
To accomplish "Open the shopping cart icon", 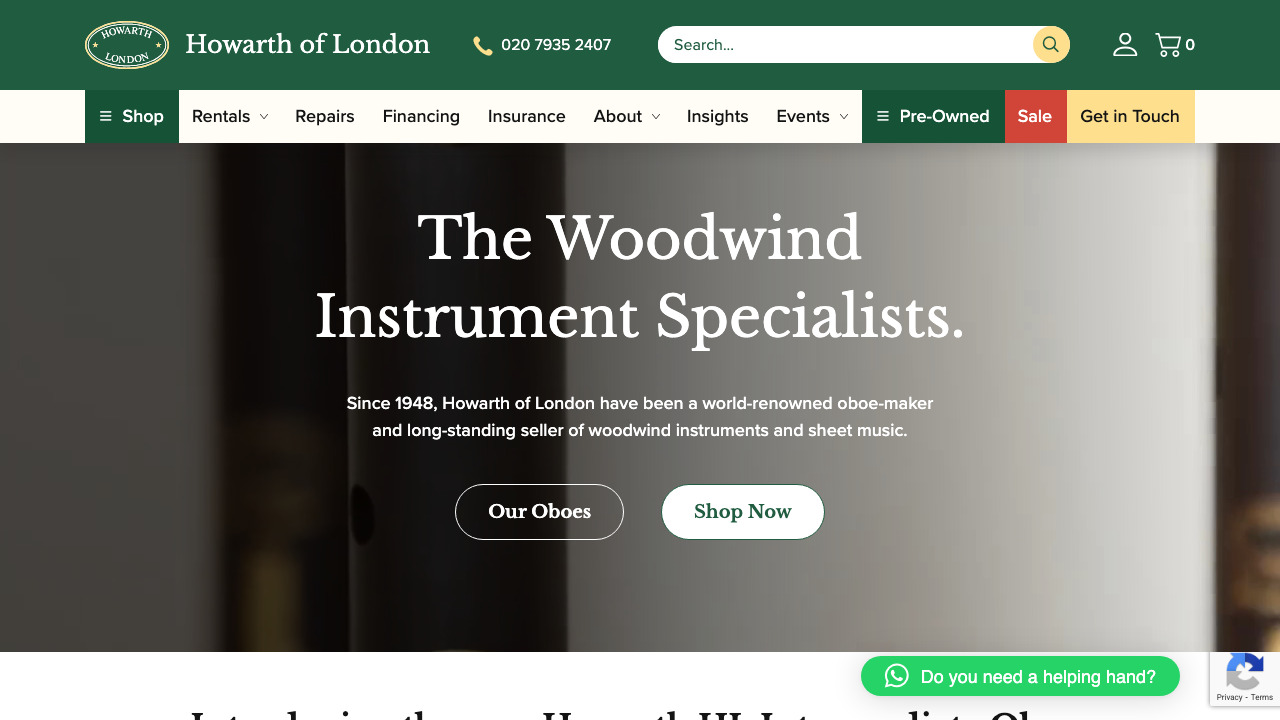I will pyautogui.click(x=1168, y=44).
